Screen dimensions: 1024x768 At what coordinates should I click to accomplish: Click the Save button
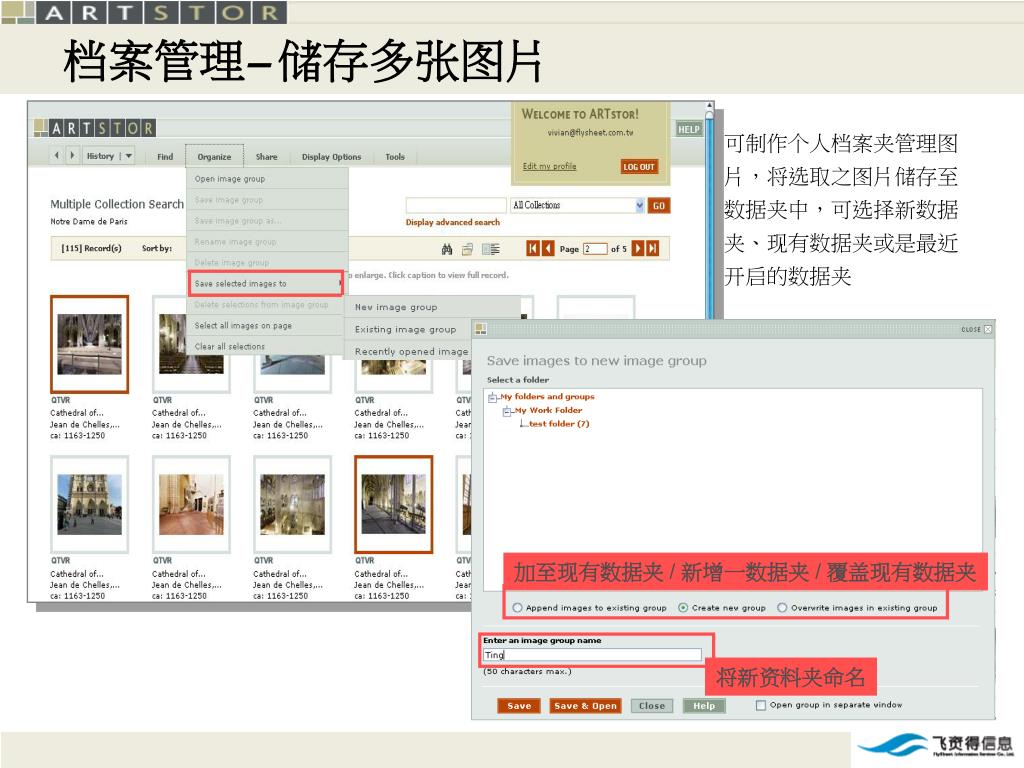pyautogui.click(x=519, y=706)
